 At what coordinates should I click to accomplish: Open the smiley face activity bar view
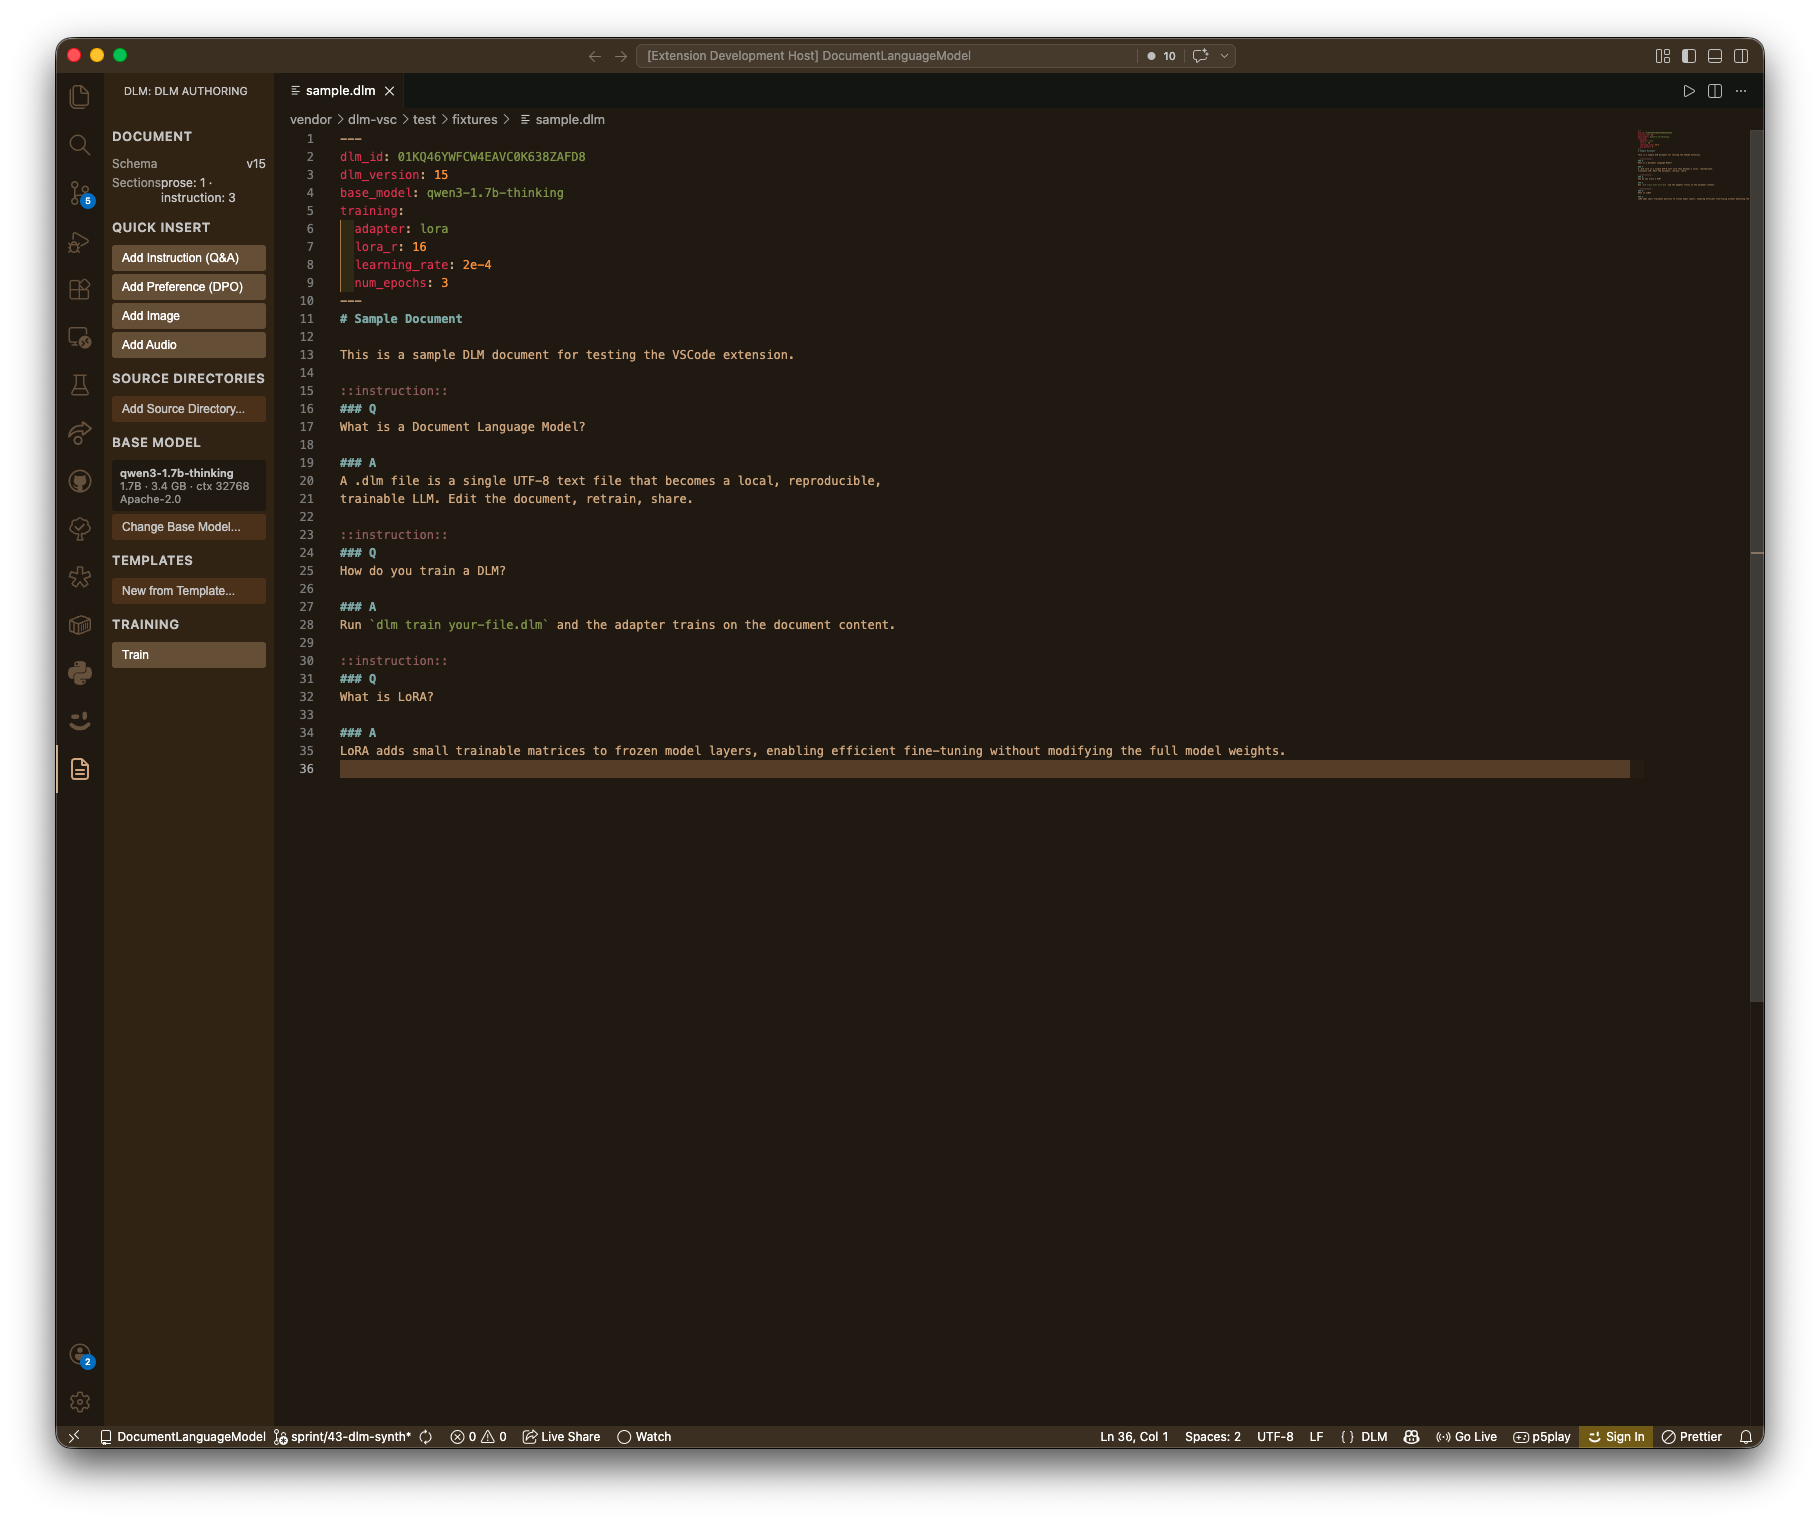[x=80, y=721]
